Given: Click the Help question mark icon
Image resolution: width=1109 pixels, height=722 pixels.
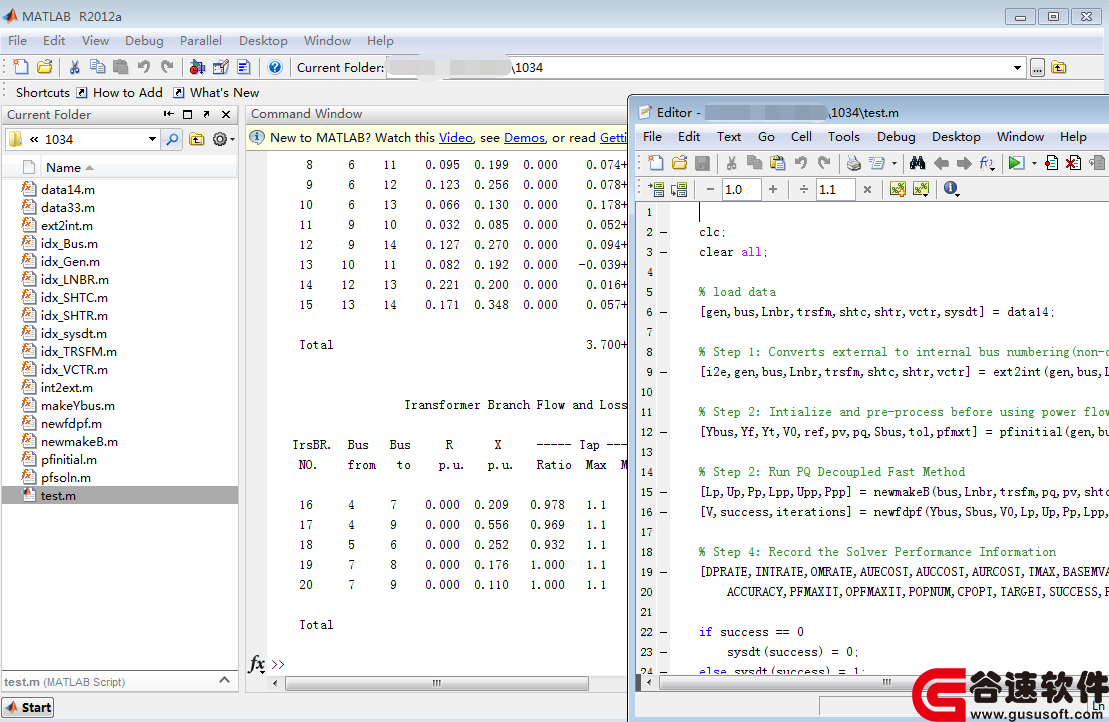Looking at the screenshot, I should 275,67.
